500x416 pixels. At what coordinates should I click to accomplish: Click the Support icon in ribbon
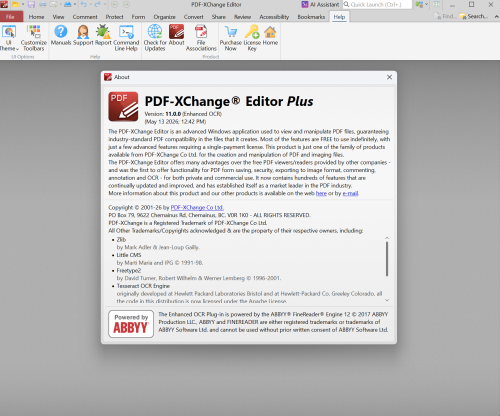pos(83,36)
